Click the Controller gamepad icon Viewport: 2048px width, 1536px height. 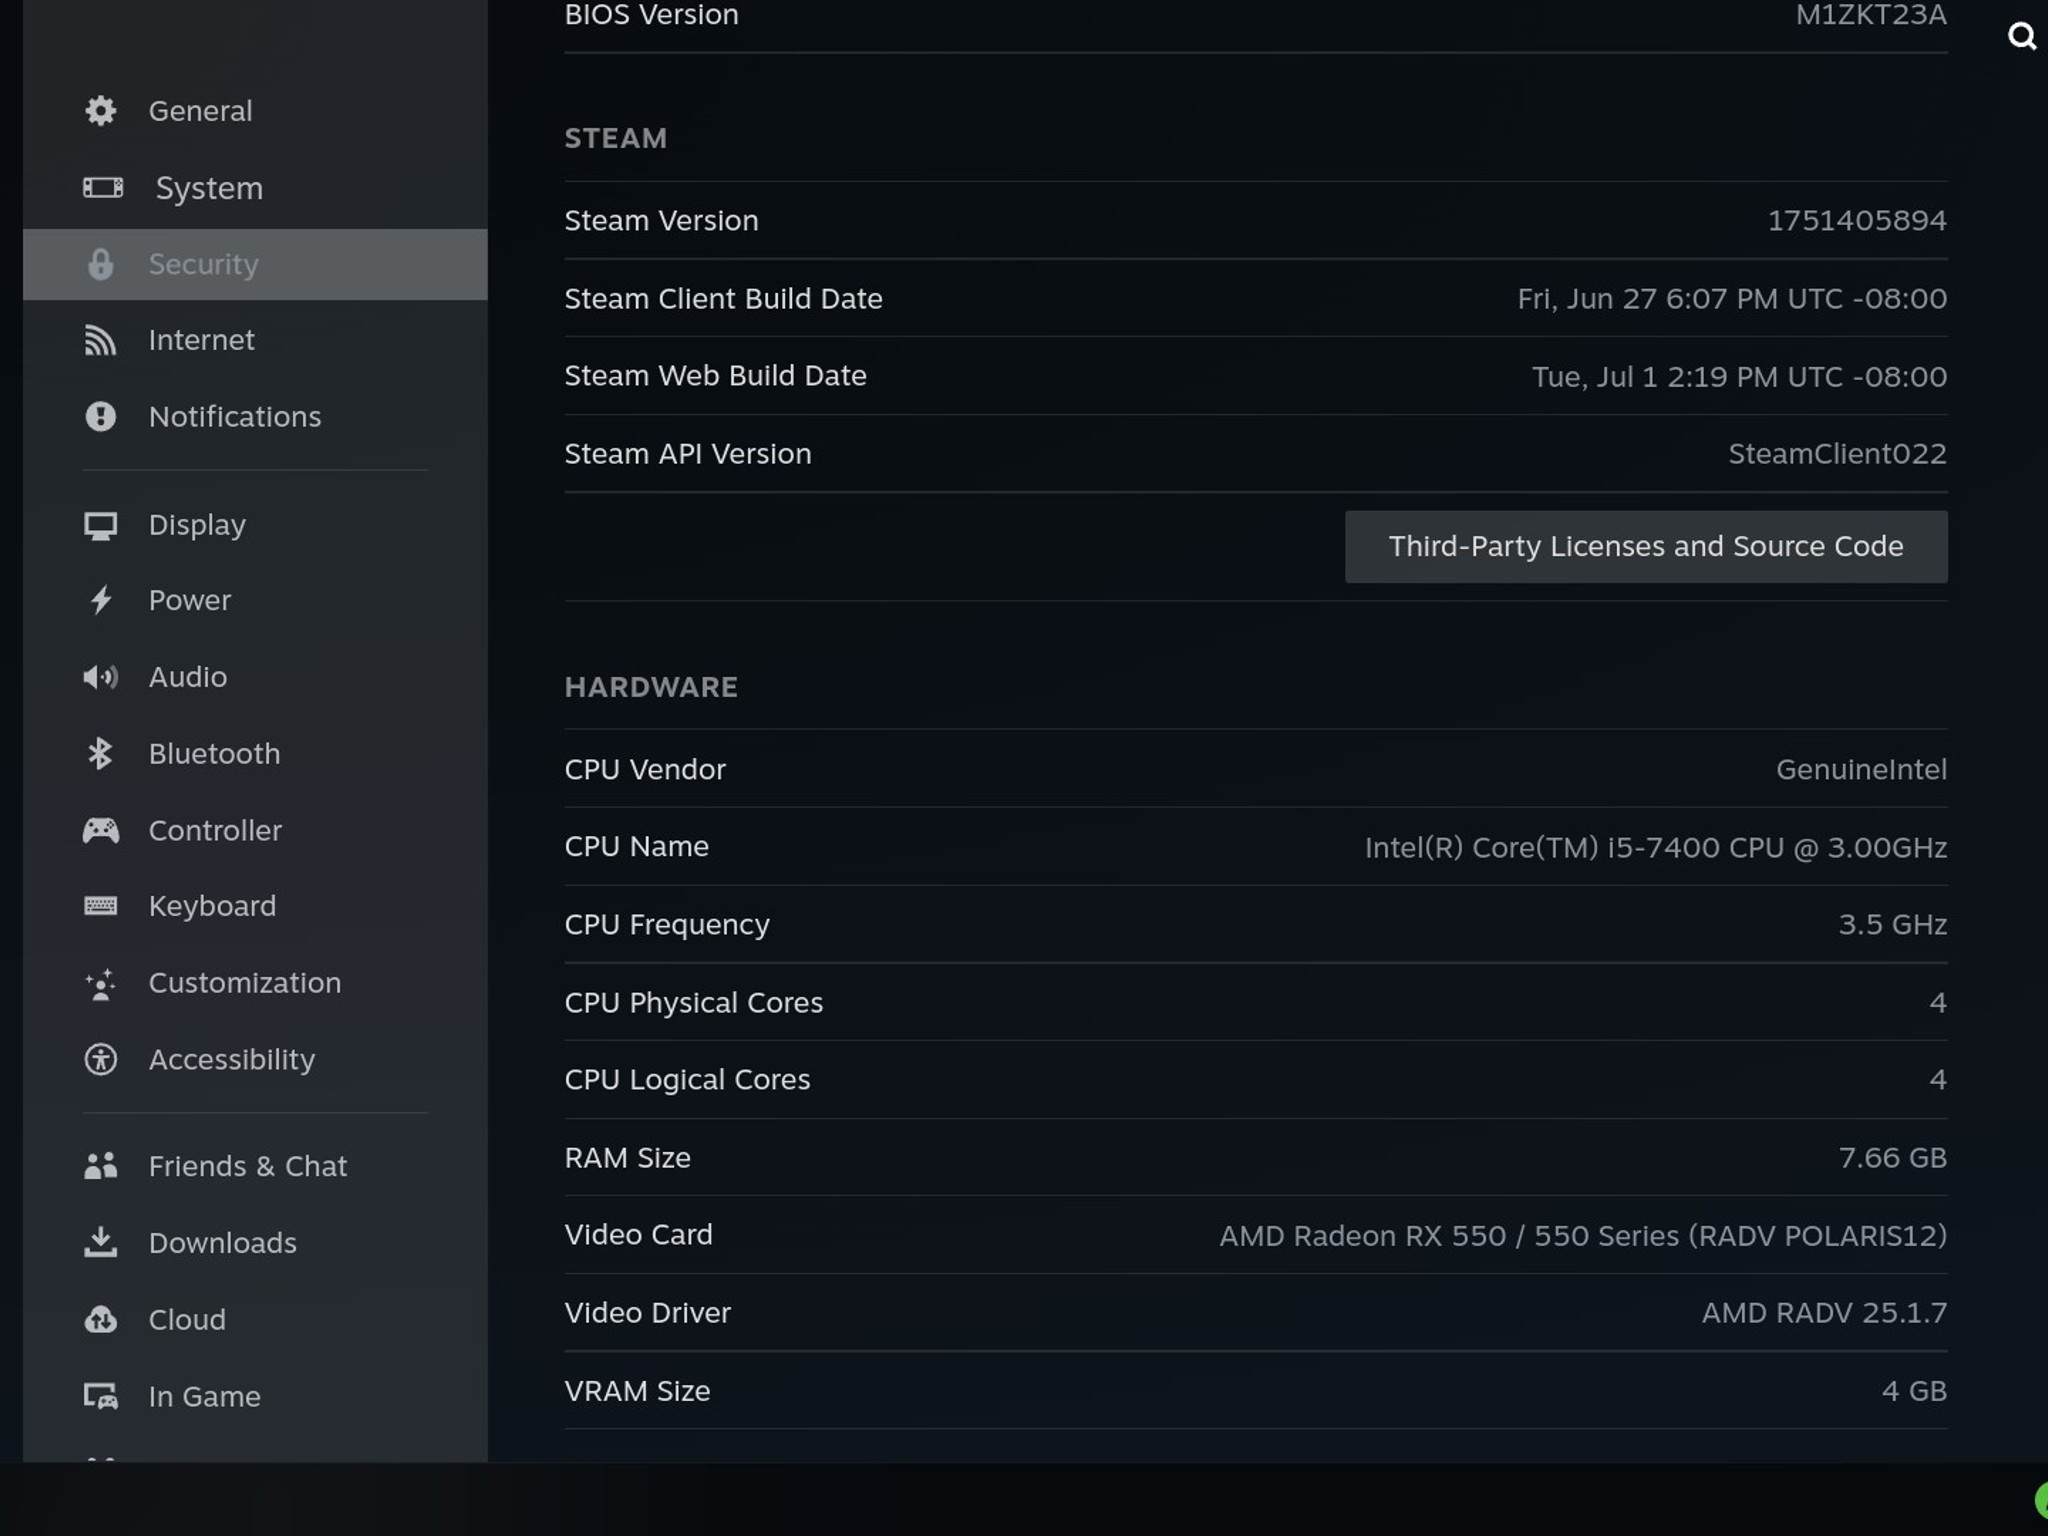100,831
